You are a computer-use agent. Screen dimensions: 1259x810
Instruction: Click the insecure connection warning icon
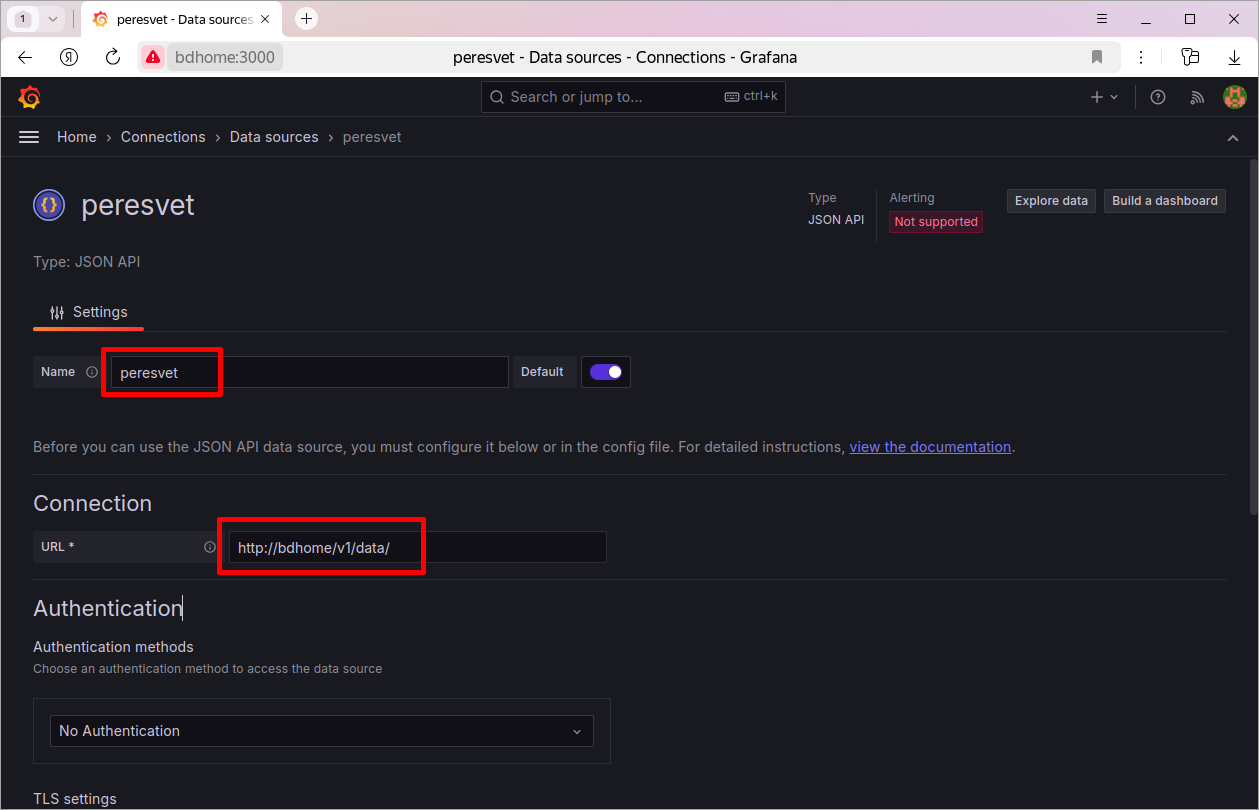pyautogui.click(x=152, y=57)
